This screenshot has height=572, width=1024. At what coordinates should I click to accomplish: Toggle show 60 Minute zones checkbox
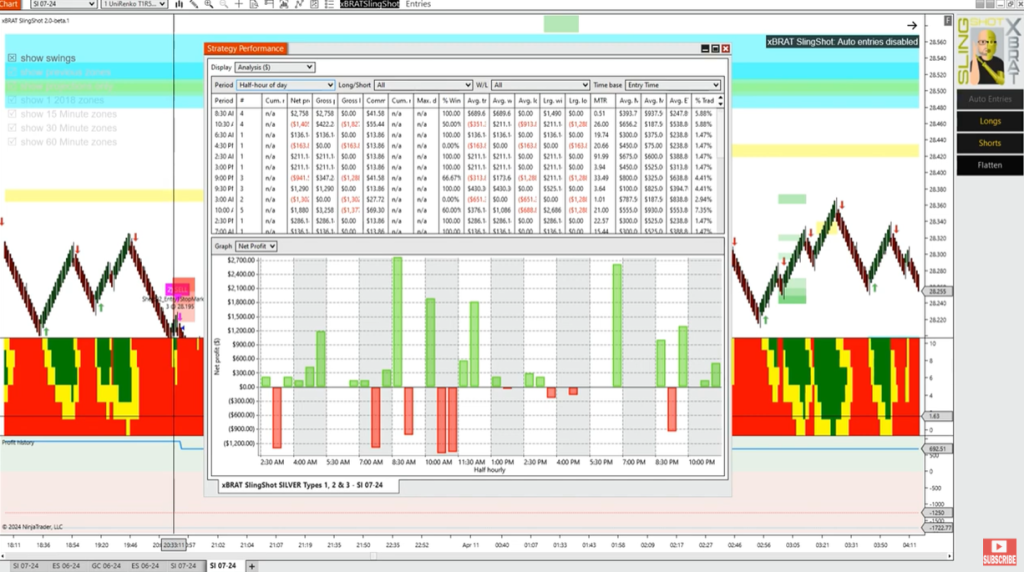(12, 142)
